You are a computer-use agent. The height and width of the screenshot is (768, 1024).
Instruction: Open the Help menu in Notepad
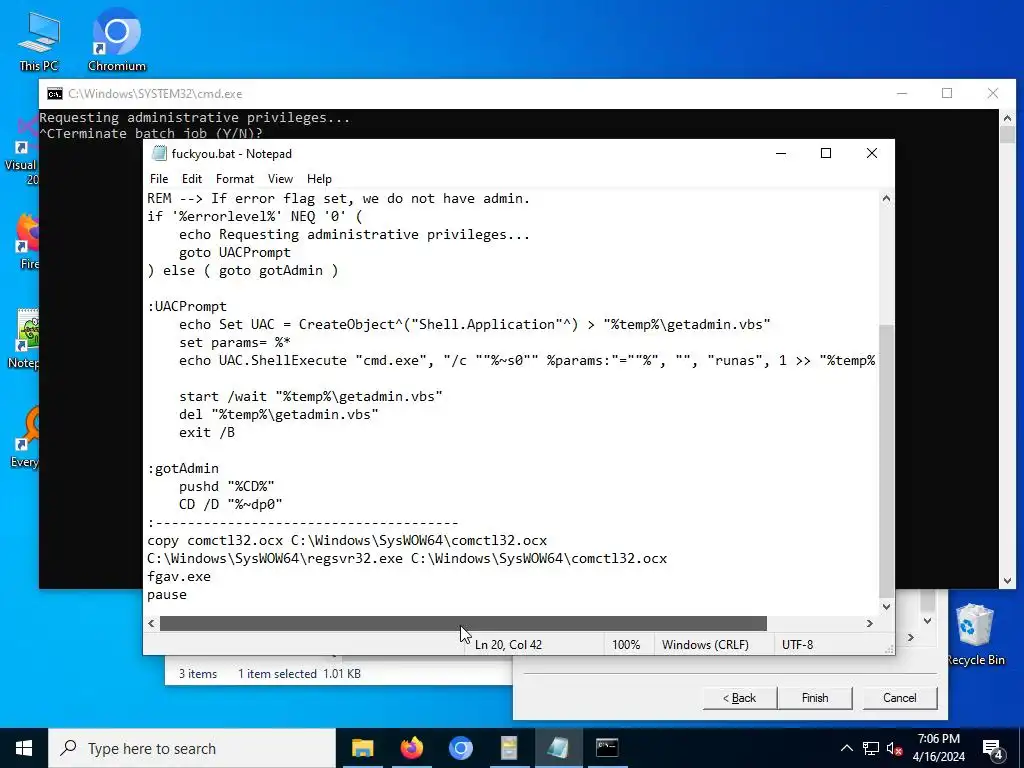coord(319,179)
